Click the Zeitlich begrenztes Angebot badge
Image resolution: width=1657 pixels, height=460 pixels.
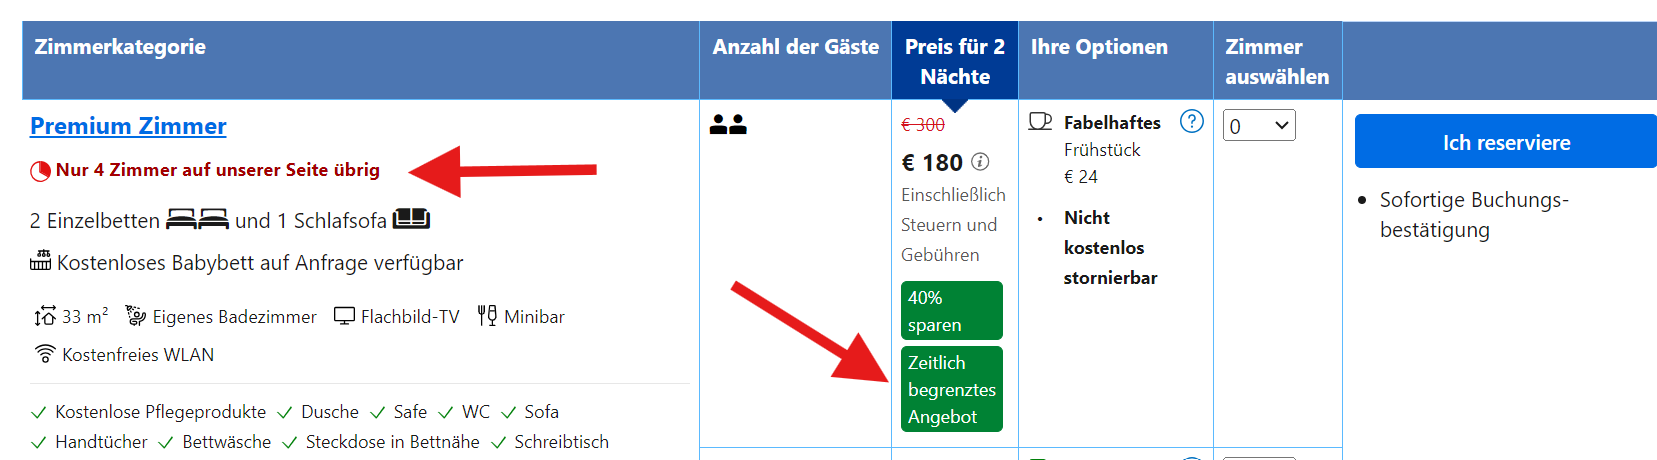[x=951, y=389]
